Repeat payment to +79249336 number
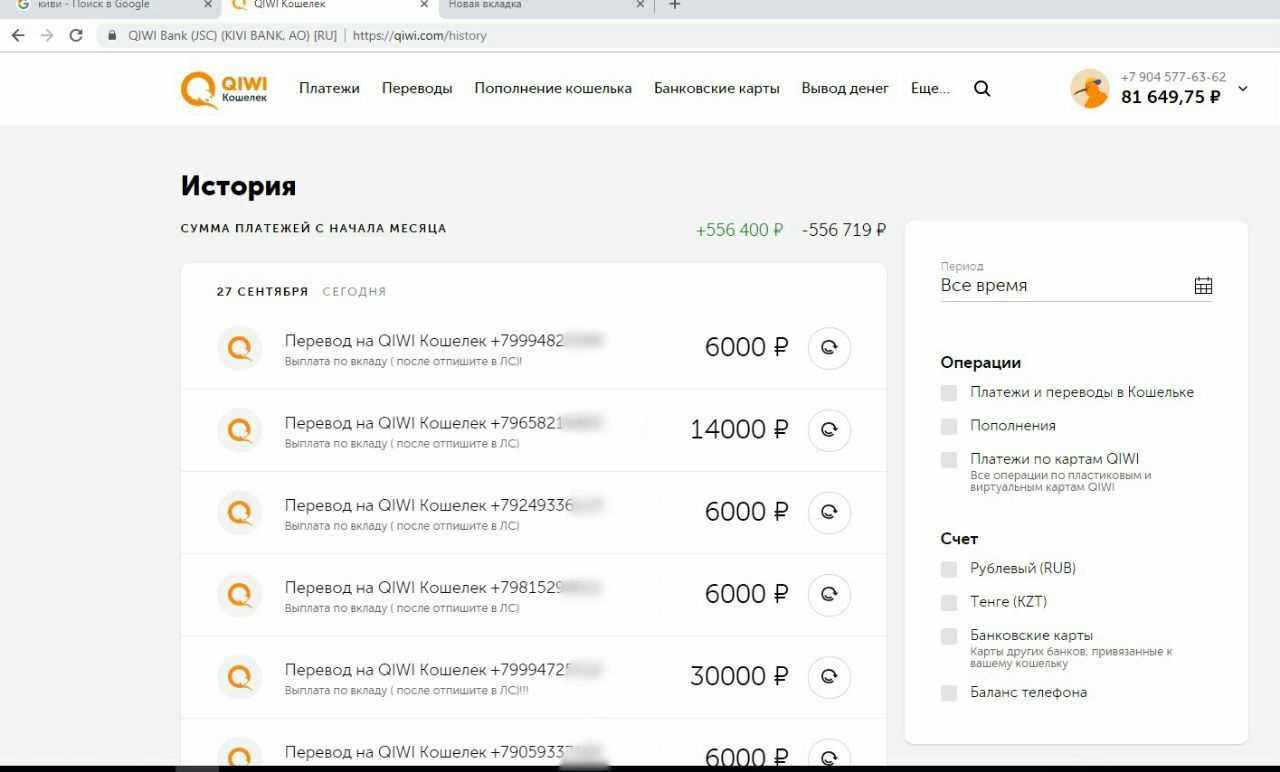 829,512
